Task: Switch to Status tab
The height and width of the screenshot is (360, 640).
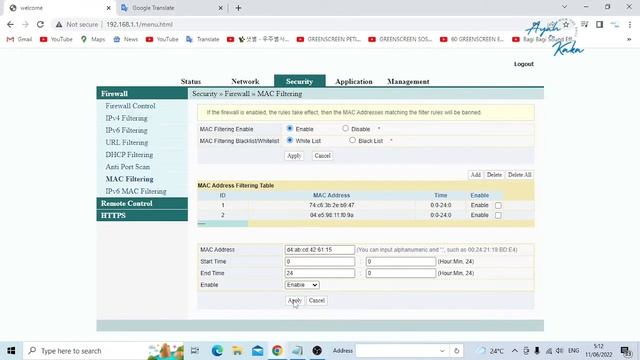Action: click(x=191, y=82)
